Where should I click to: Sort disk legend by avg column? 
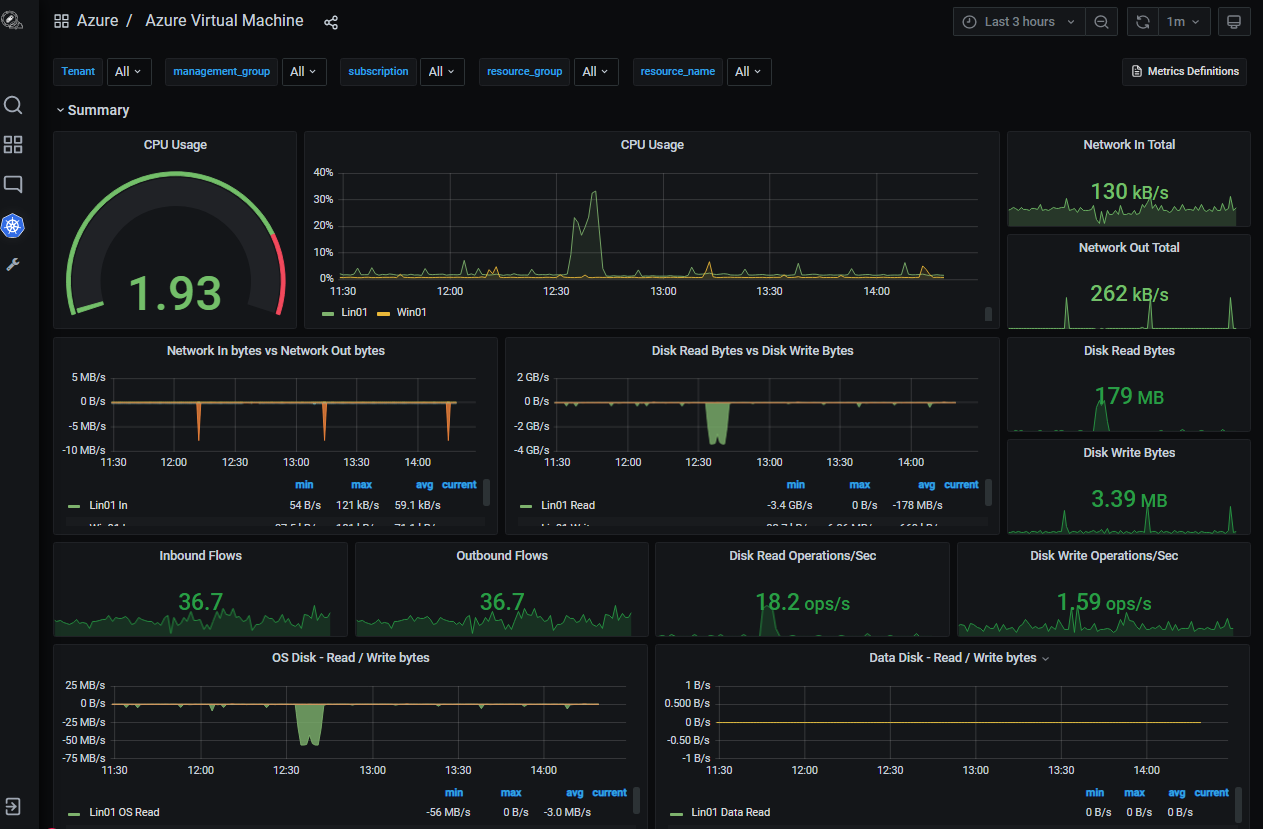click(926, 484)
